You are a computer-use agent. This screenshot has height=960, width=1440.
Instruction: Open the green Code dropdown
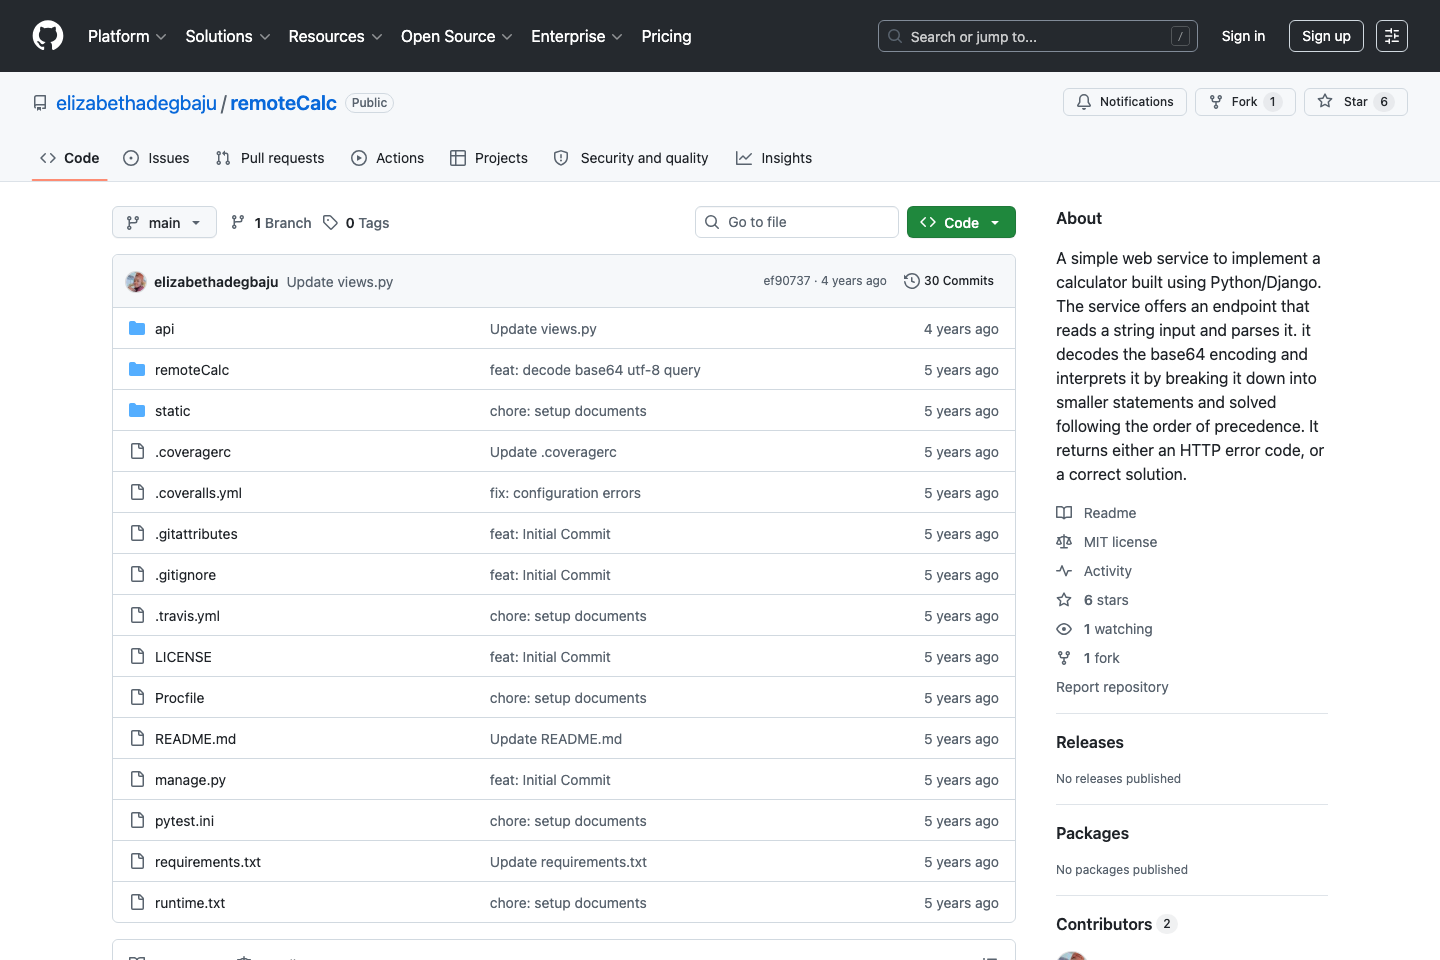tap(960, 222)
